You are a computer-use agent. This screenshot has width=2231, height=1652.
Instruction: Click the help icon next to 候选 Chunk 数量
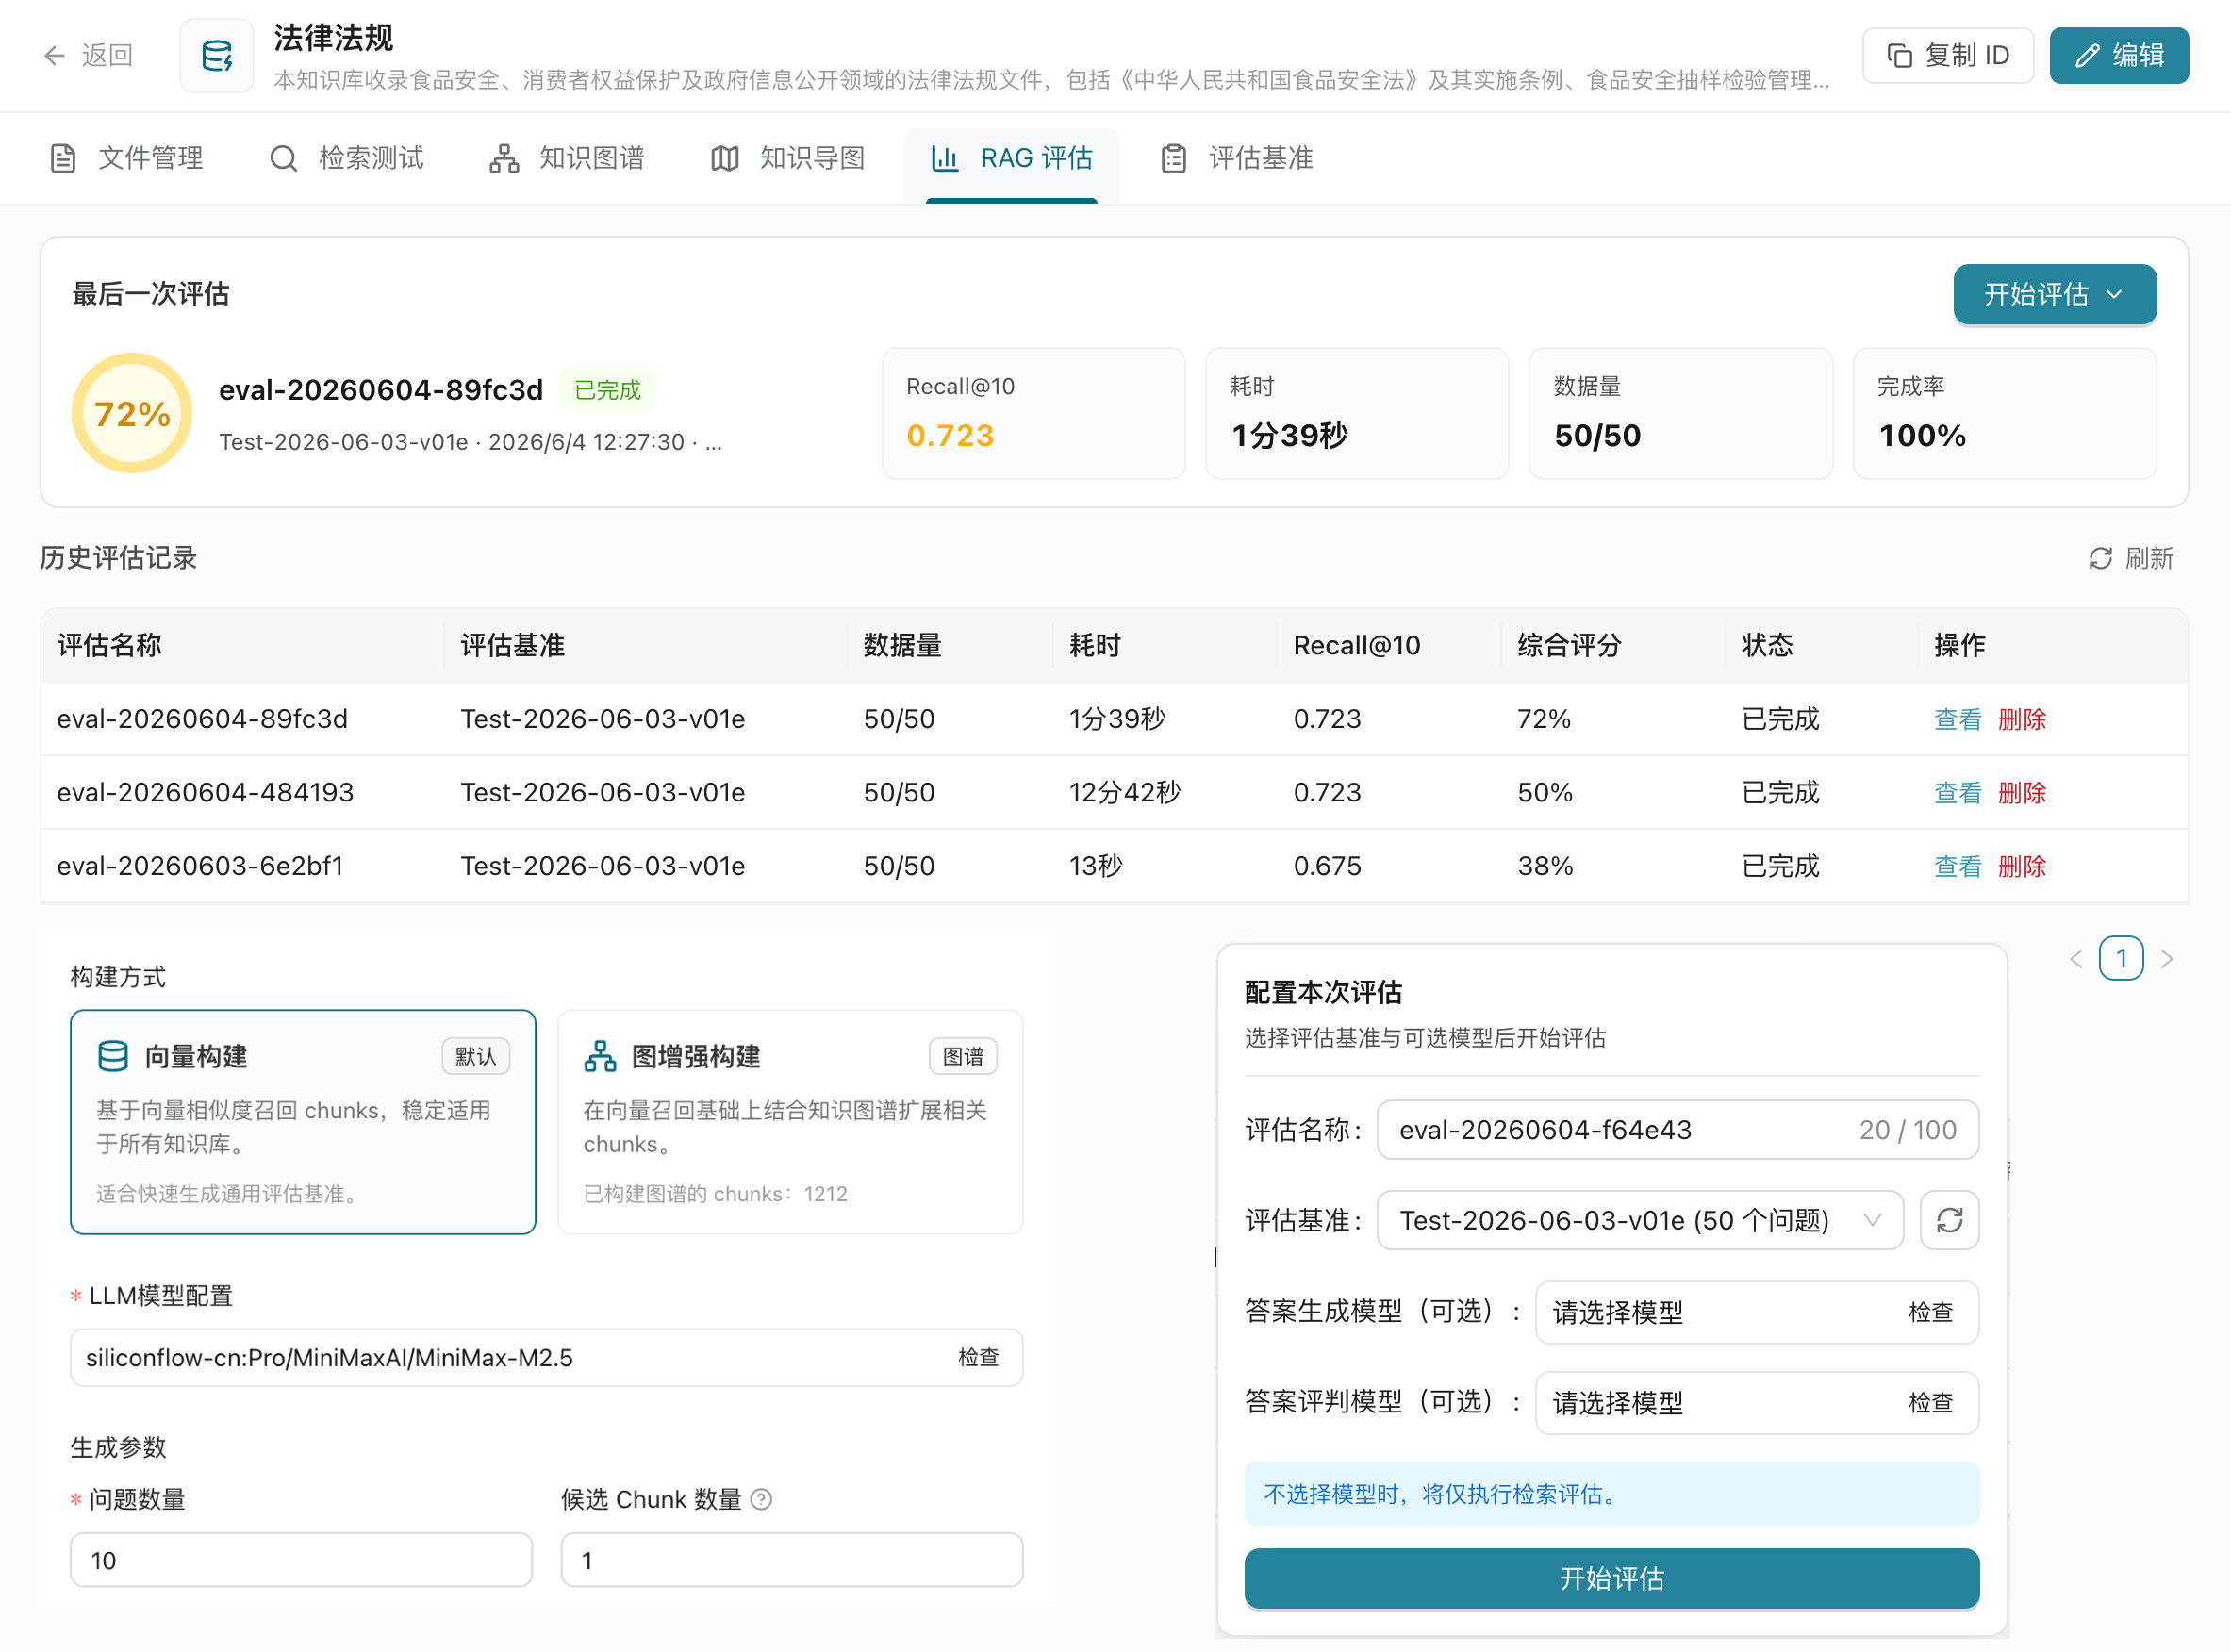pos(761,1499)
